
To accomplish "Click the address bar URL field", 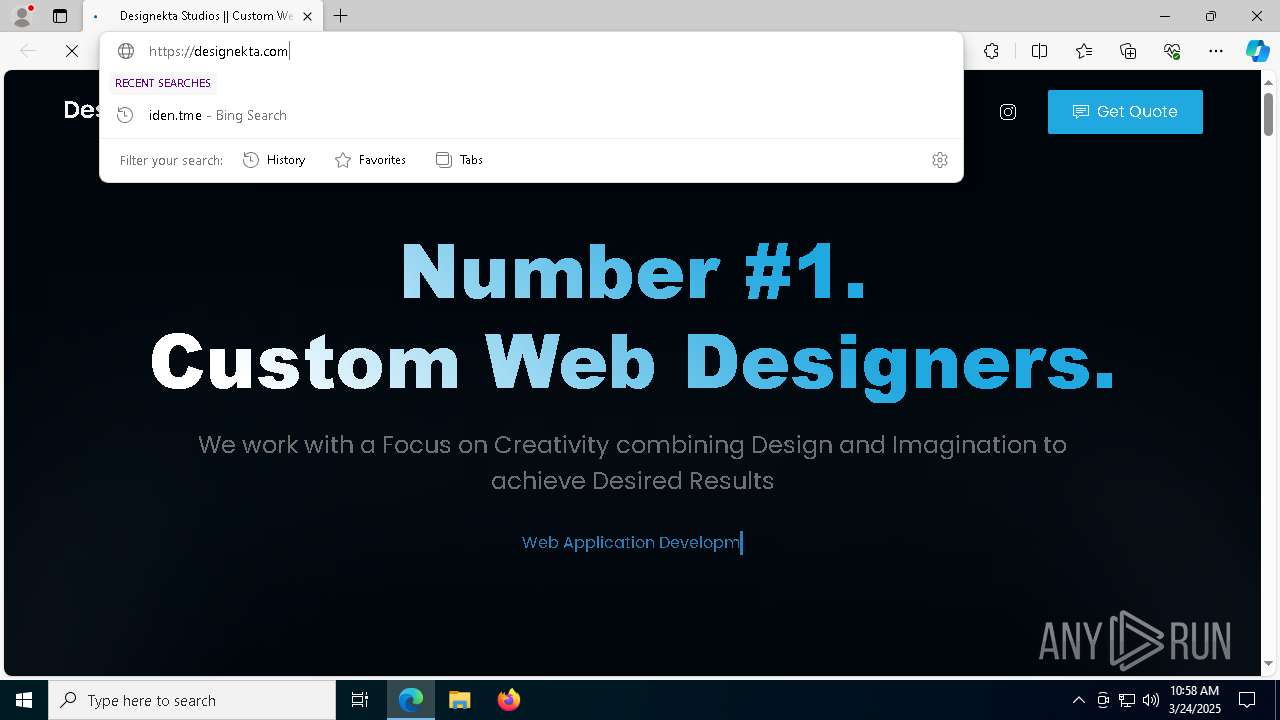I will [530, 51].
